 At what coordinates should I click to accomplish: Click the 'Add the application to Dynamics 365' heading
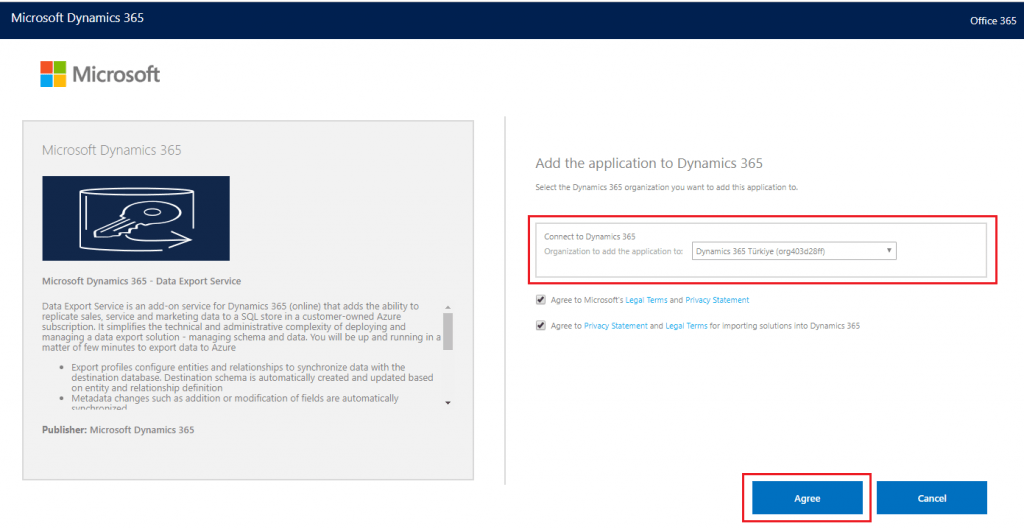pos(649,163)
